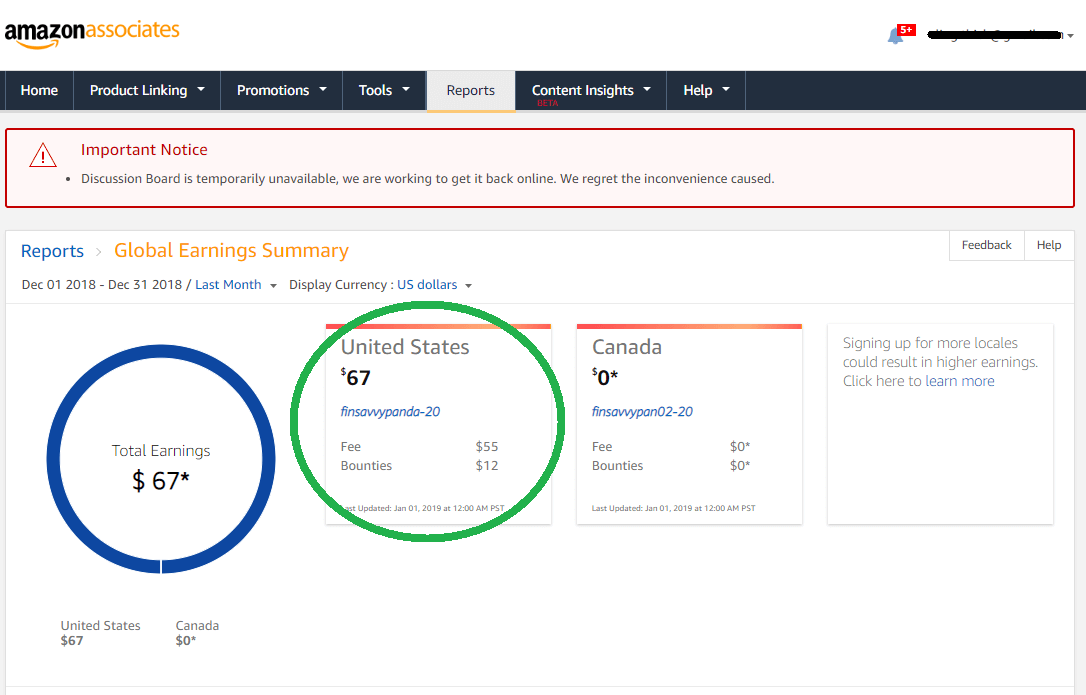Open the Content Insights menu
The image size is (1086, 695).
point(591,90)
